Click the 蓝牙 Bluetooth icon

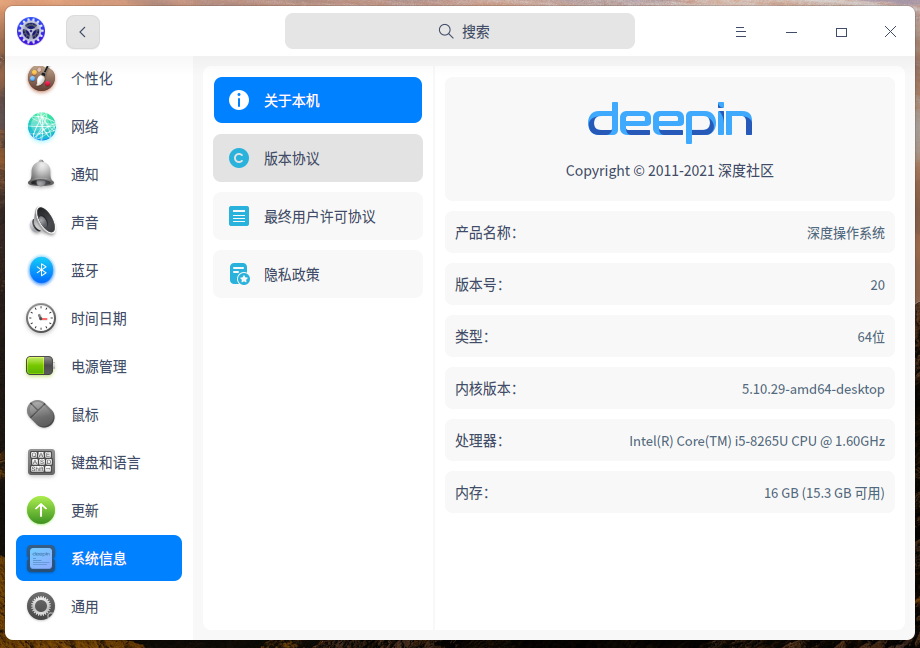41,270
